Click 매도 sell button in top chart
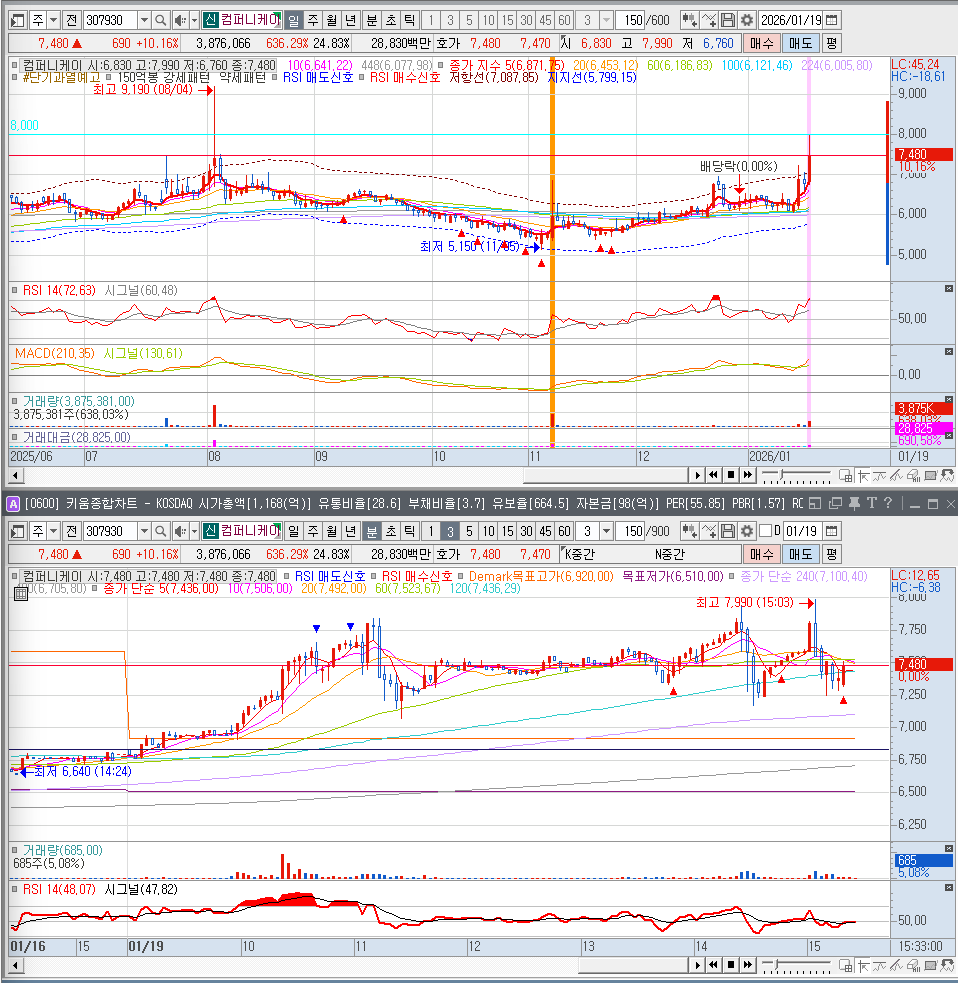 coord(801,43)
